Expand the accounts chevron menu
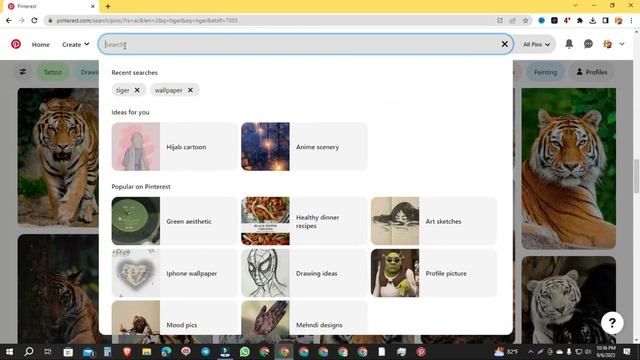 tap(622, 44)
